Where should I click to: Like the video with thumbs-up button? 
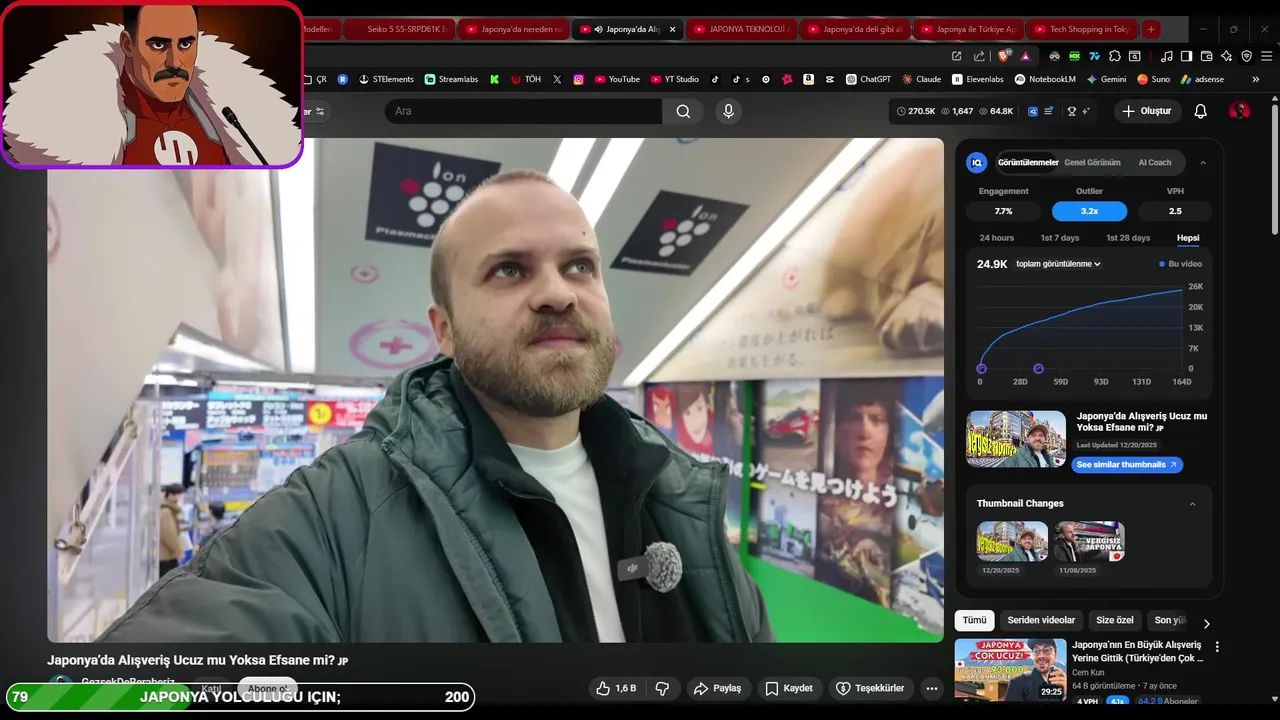click(x=616, y=688)
